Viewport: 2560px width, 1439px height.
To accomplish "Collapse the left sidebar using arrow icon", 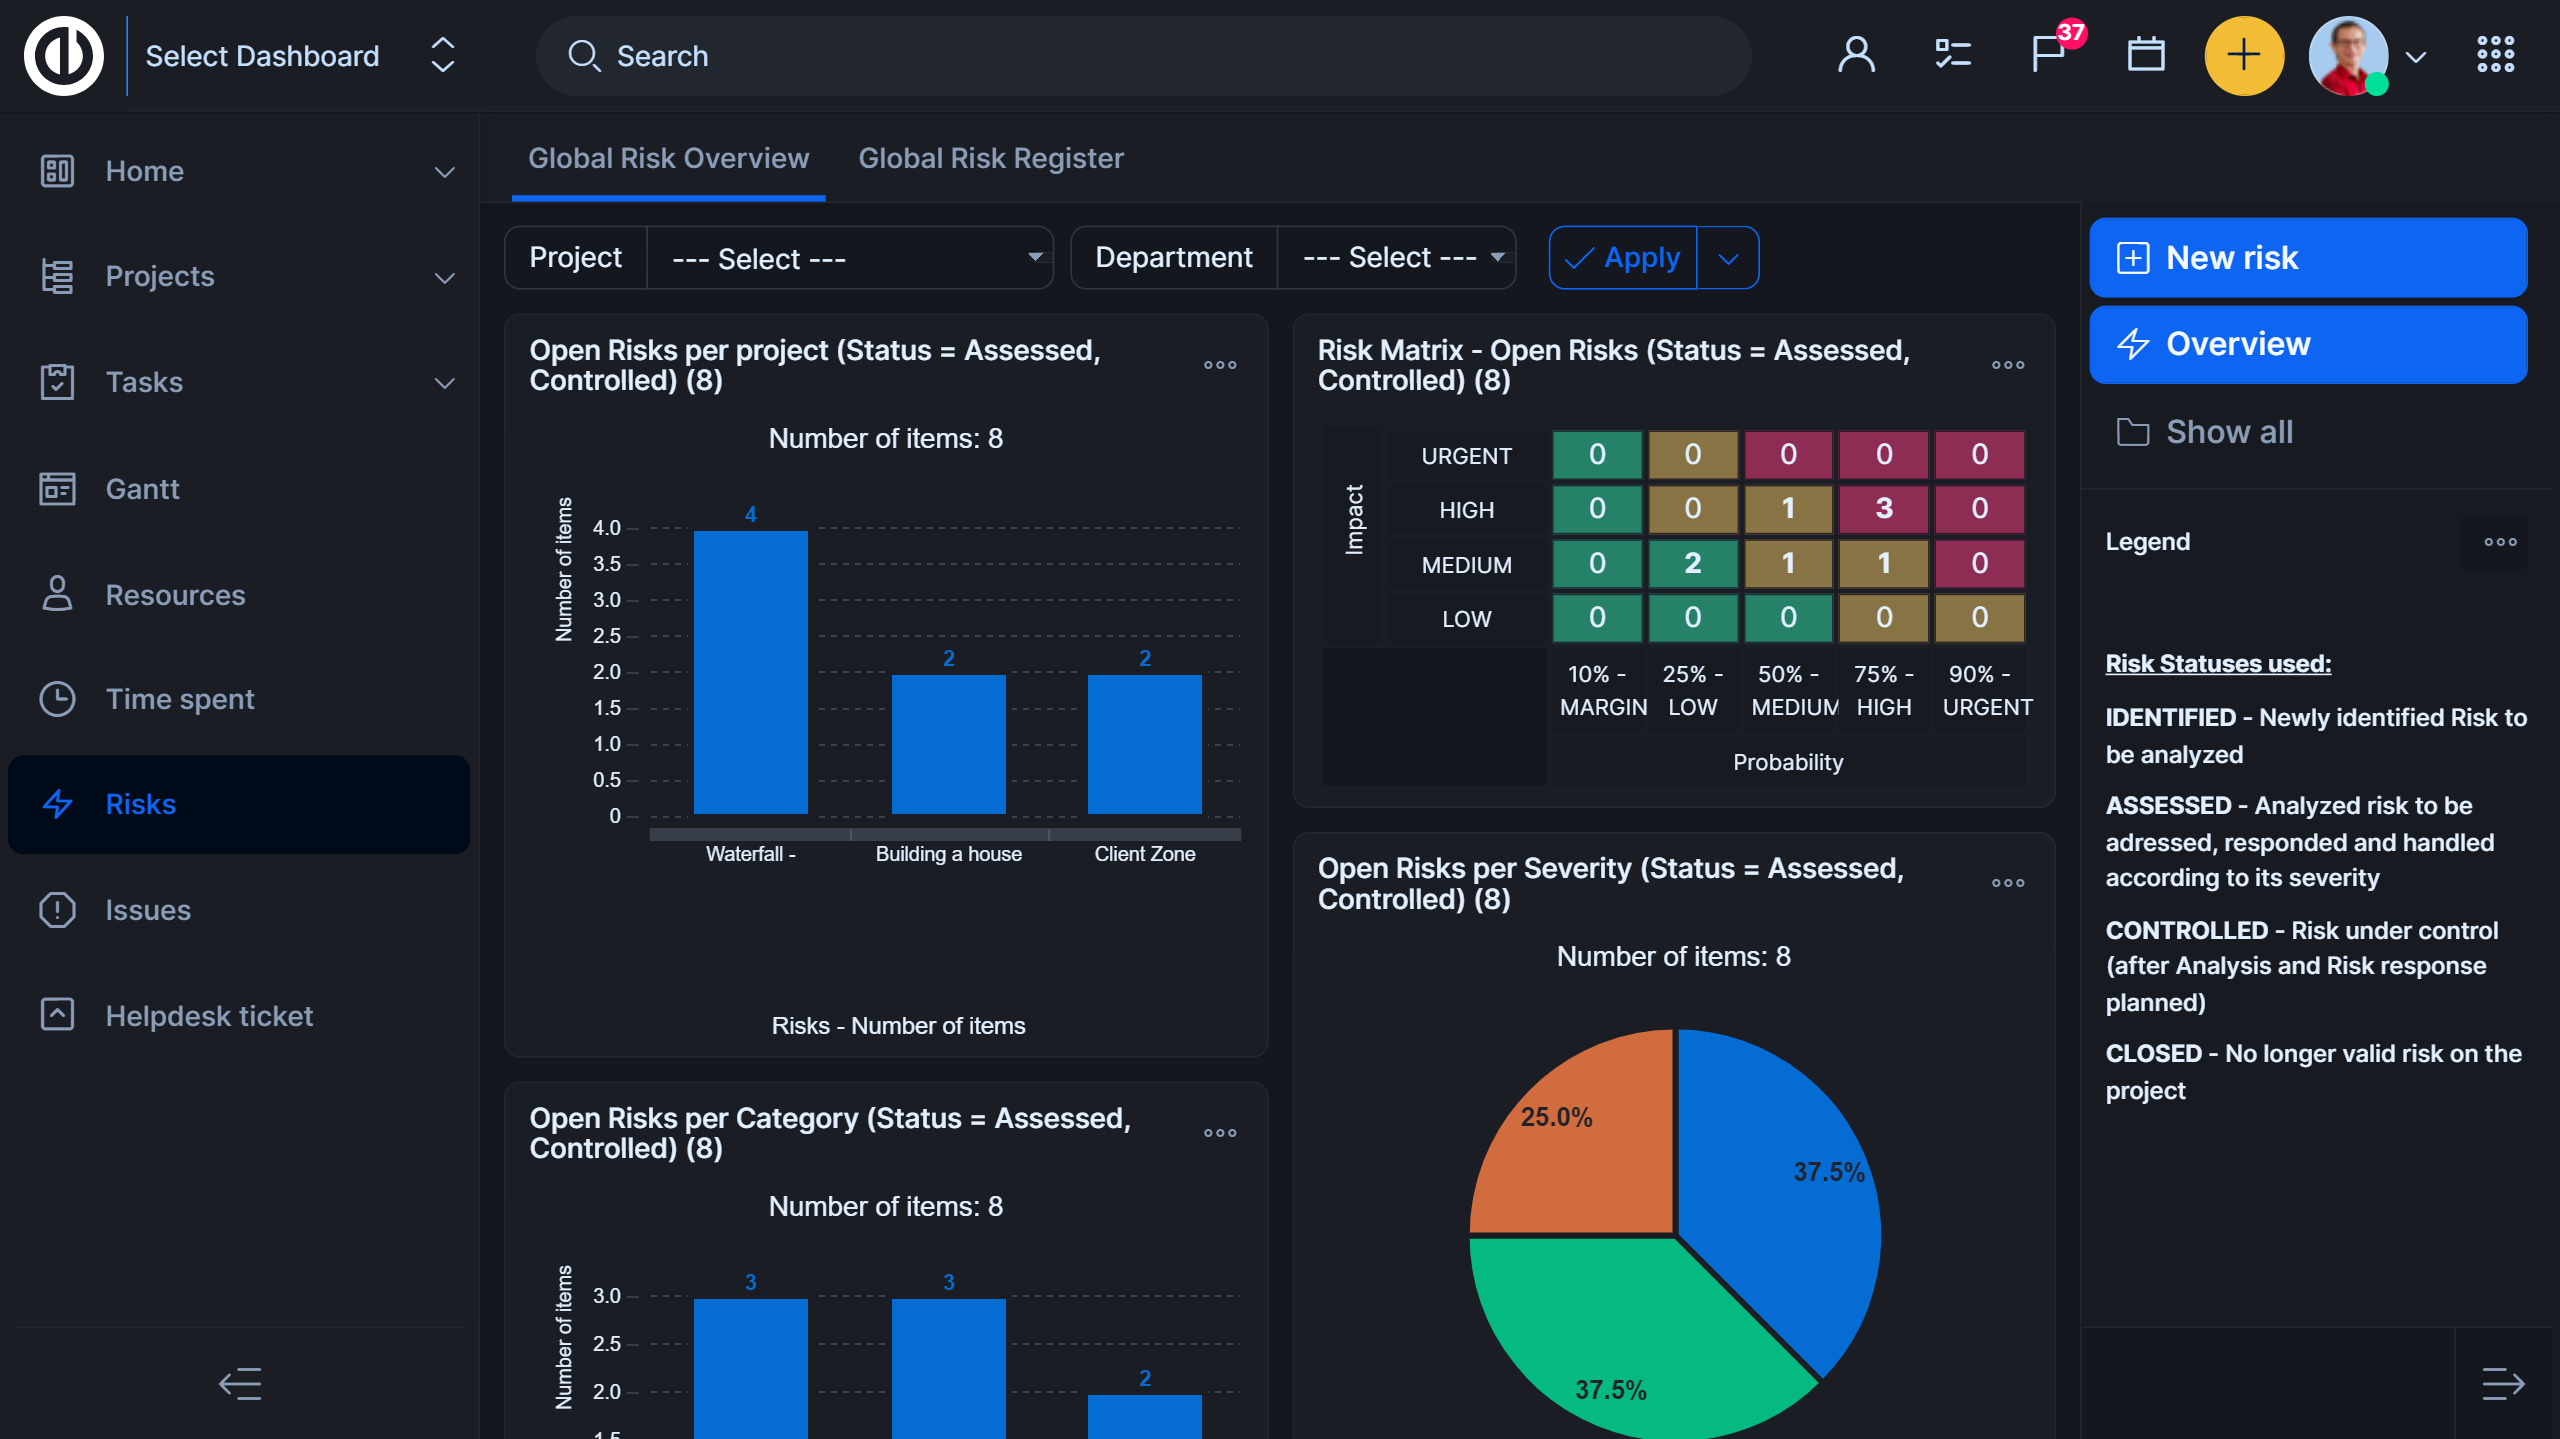I will [240, 1384].
